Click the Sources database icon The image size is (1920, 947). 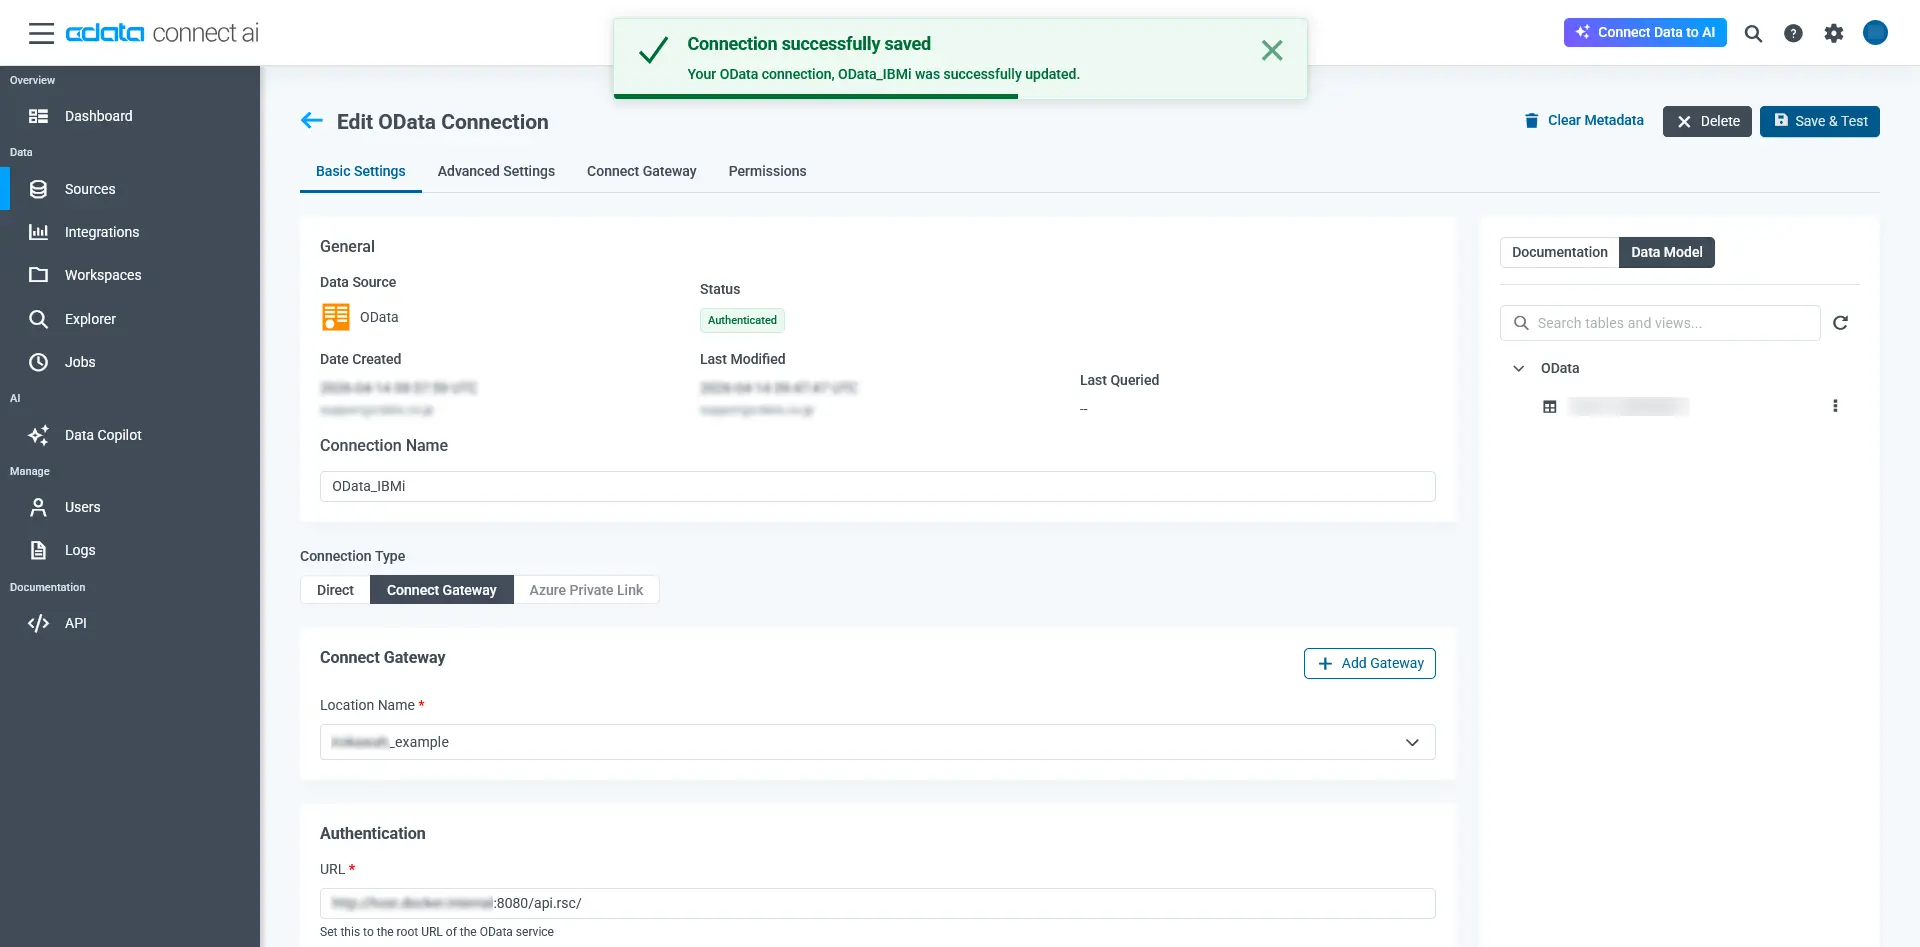38,189
